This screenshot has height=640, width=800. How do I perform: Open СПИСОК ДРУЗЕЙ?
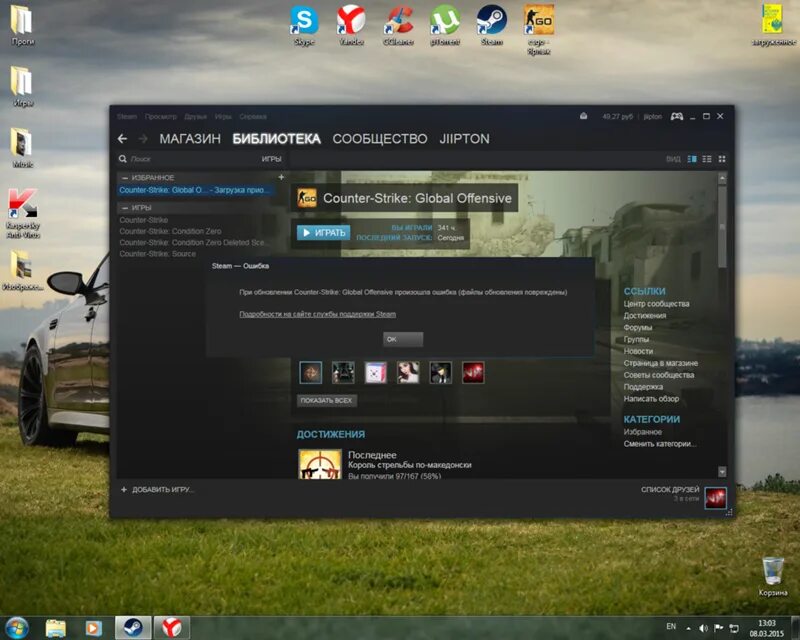pyautogui.click(x=670, y=489)
